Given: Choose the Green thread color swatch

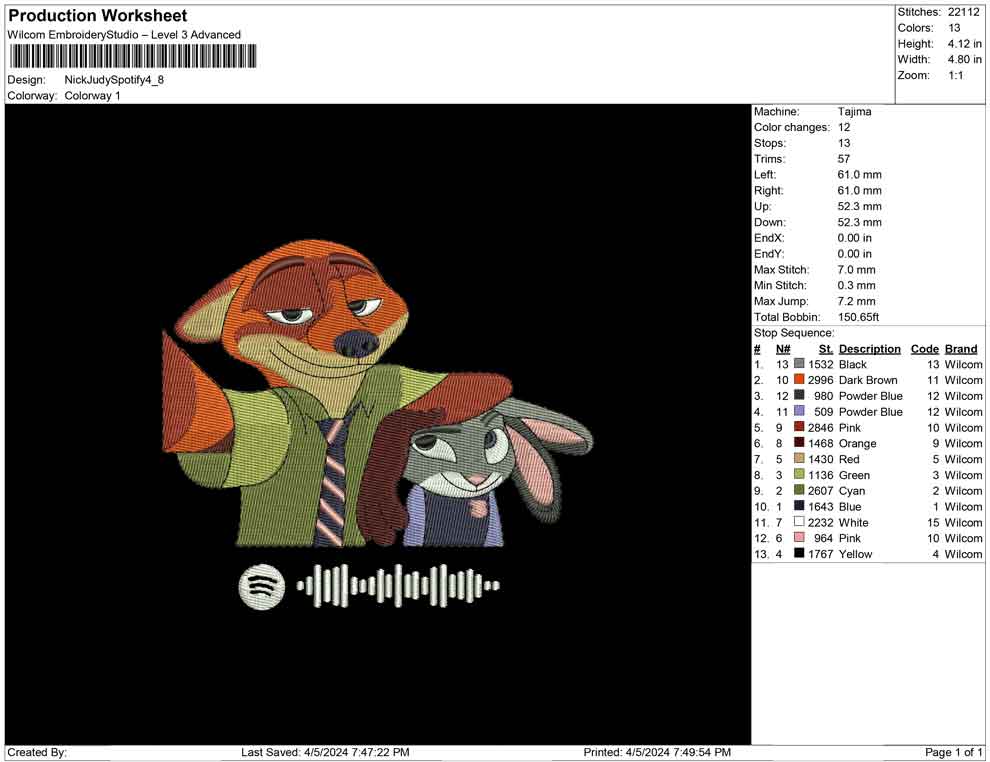Looking at the screenshot, I should (x=799, y=475).
